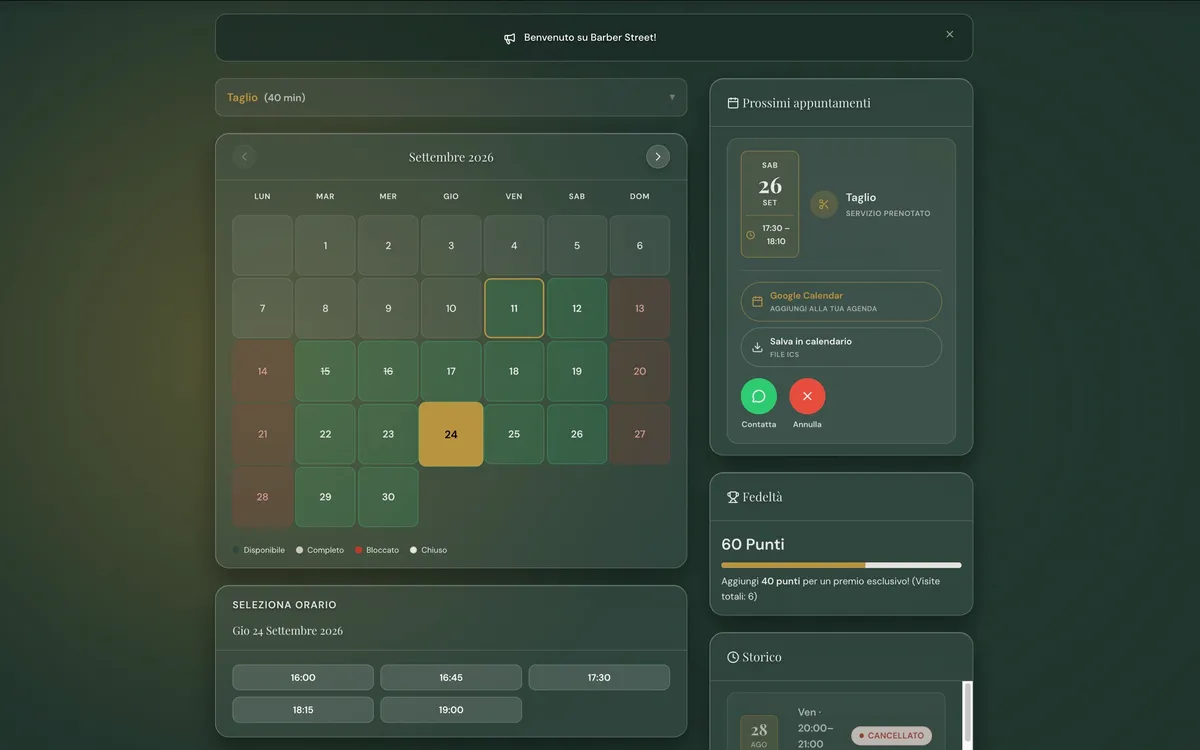The height and width of the screenshot is (750, 1200).
Task: Click the Disponibile legend entry
Action: coord(259,550)
